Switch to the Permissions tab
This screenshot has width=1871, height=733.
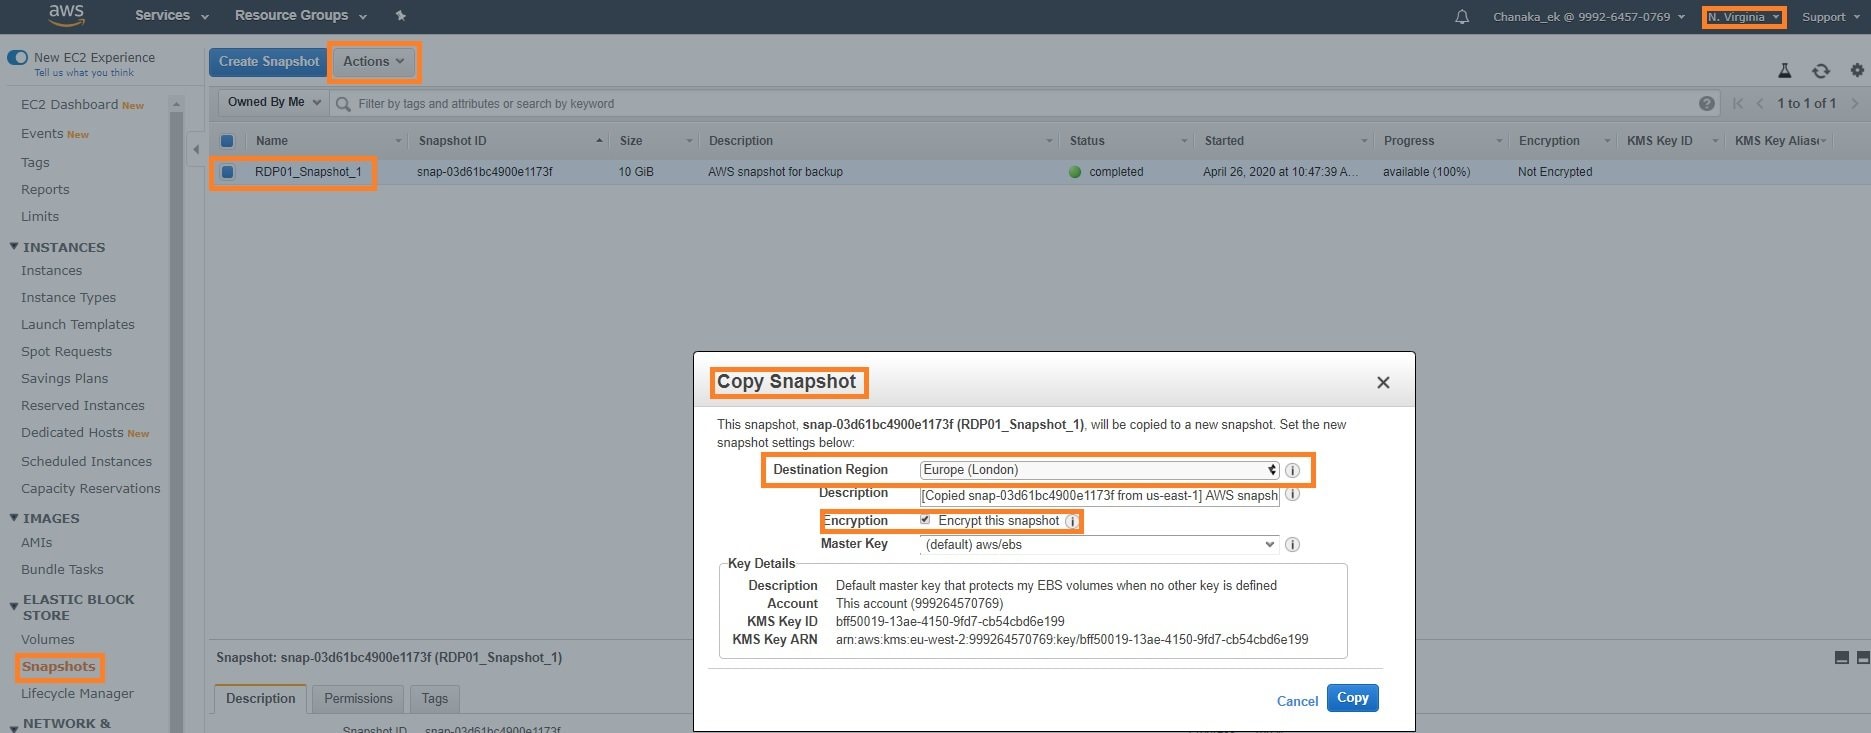tap(358, 698)
